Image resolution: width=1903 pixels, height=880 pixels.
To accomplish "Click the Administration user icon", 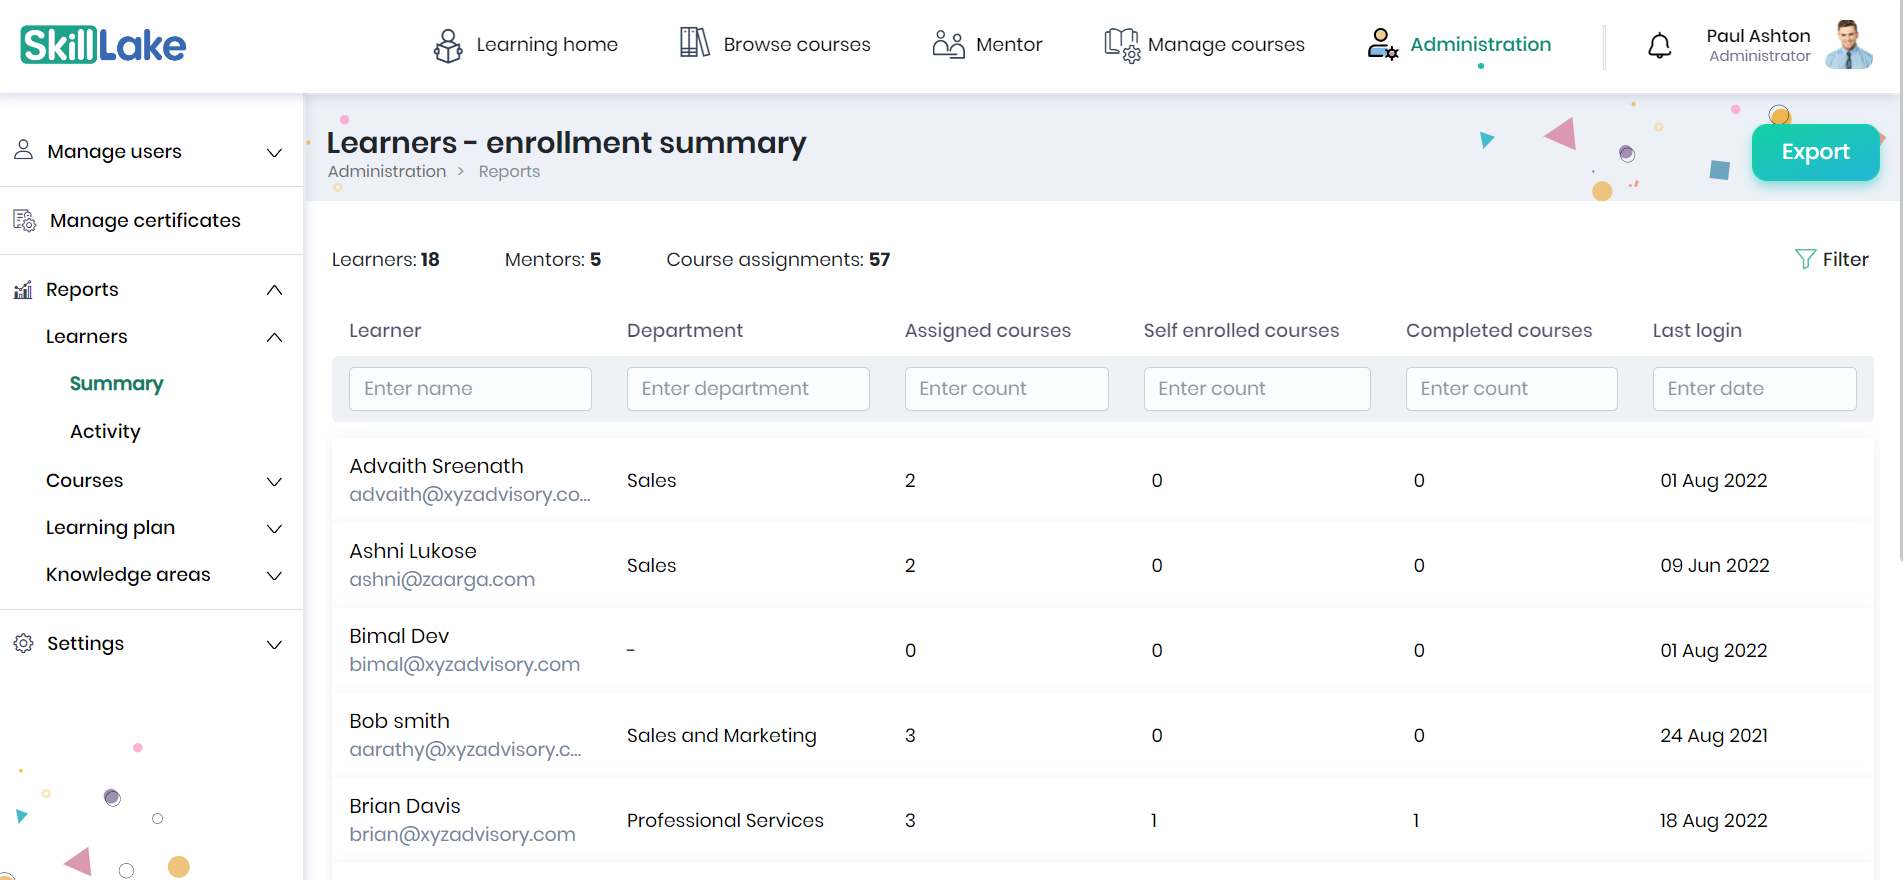I will pos(1382,44).
